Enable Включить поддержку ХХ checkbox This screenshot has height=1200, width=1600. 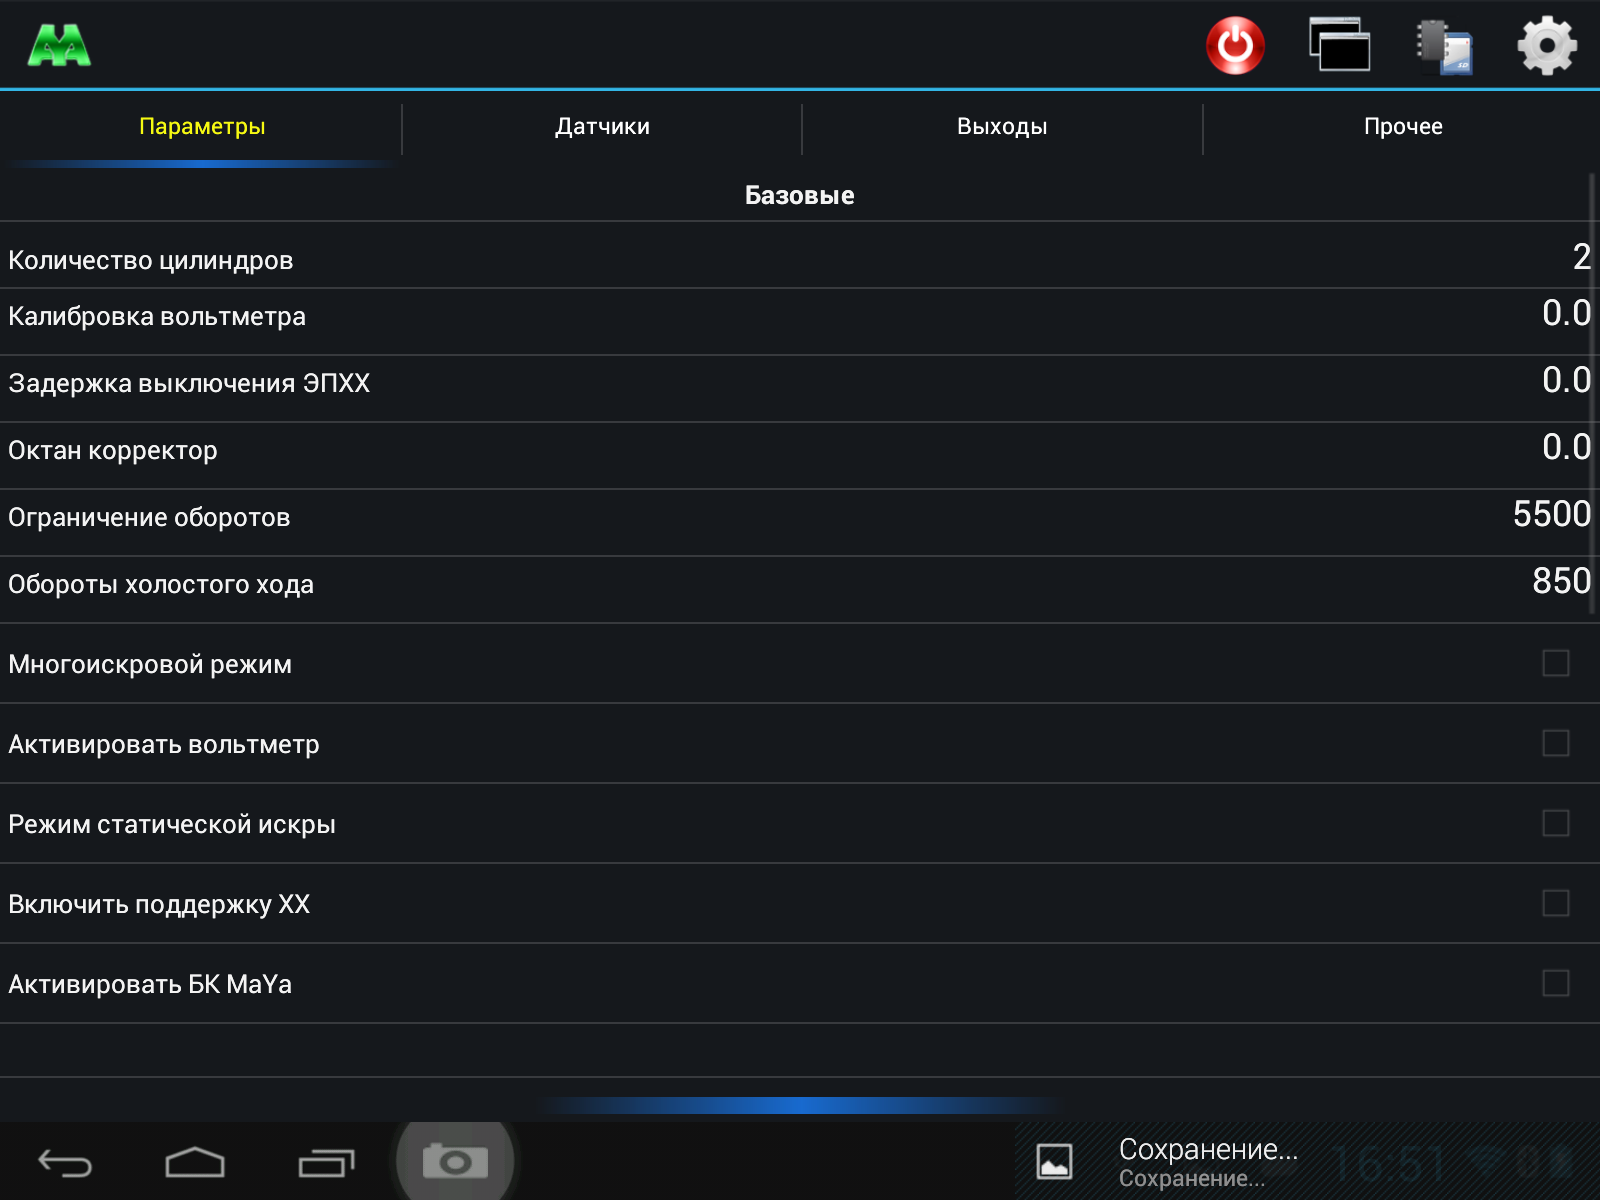pyautogui.click(x=1556, y=903)
